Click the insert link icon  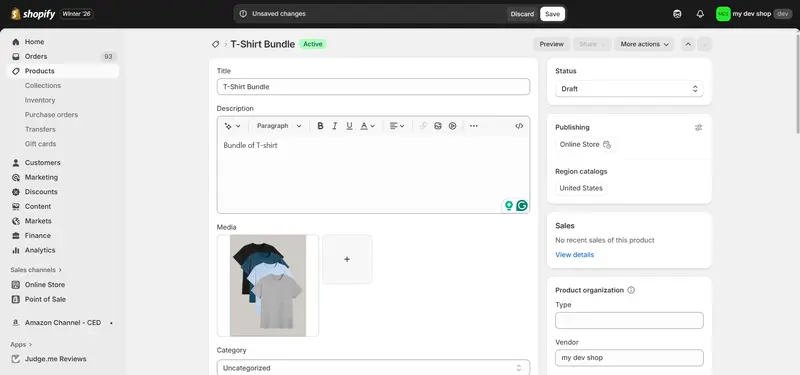[x=423, y=126]
